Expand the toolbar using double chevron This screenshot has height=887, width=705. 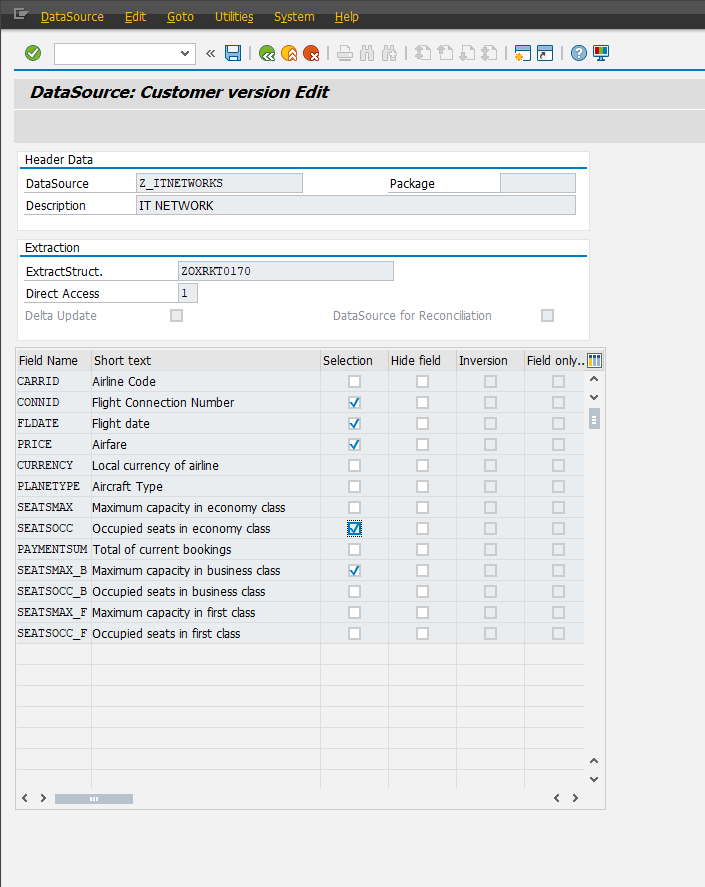211,53
